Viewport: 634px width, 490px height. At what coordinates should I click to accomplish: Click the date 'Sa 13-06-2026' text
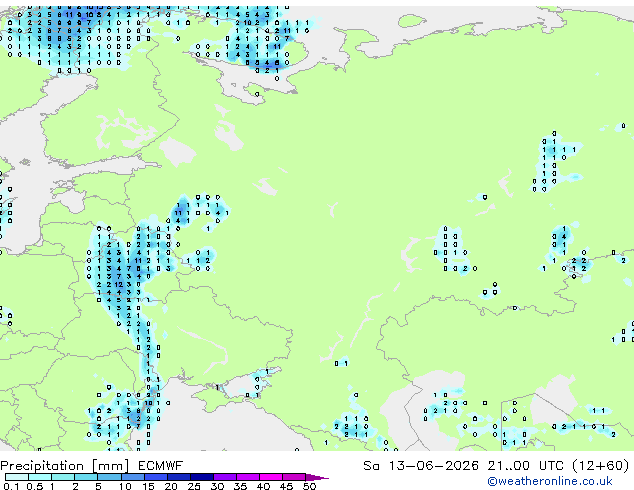421,466
